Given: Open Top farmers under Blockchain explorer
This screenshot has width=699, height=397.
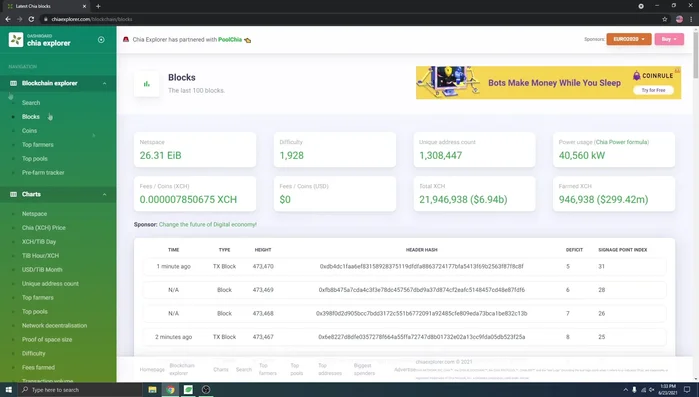Looking at the screenshot, I should pyautogui.click(x=37, y=144).
